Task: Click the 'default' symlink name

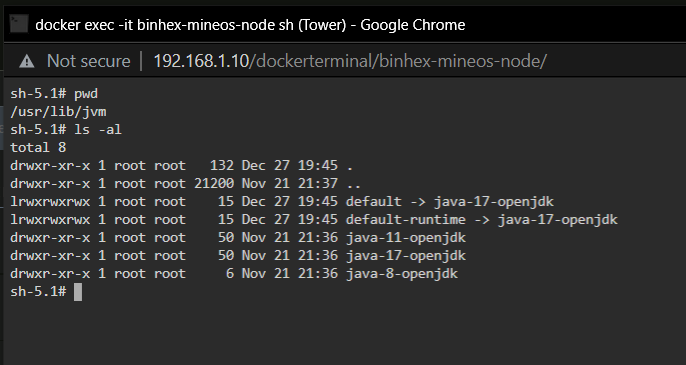Action: point(373,202)
